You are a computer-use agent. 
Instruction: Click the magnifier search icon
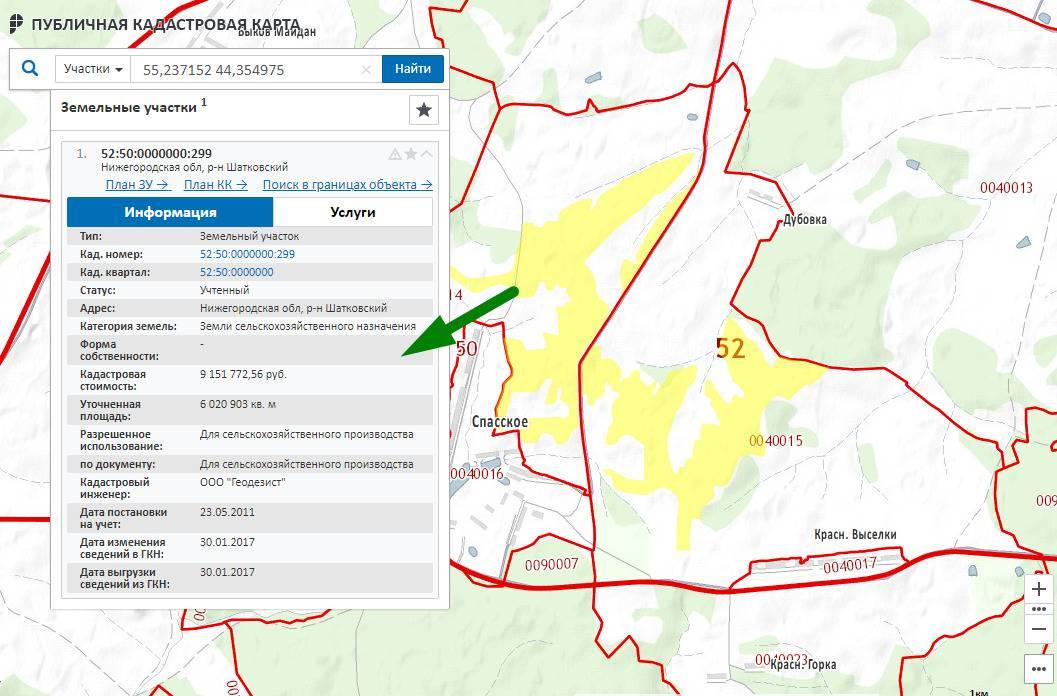(30, 69)
